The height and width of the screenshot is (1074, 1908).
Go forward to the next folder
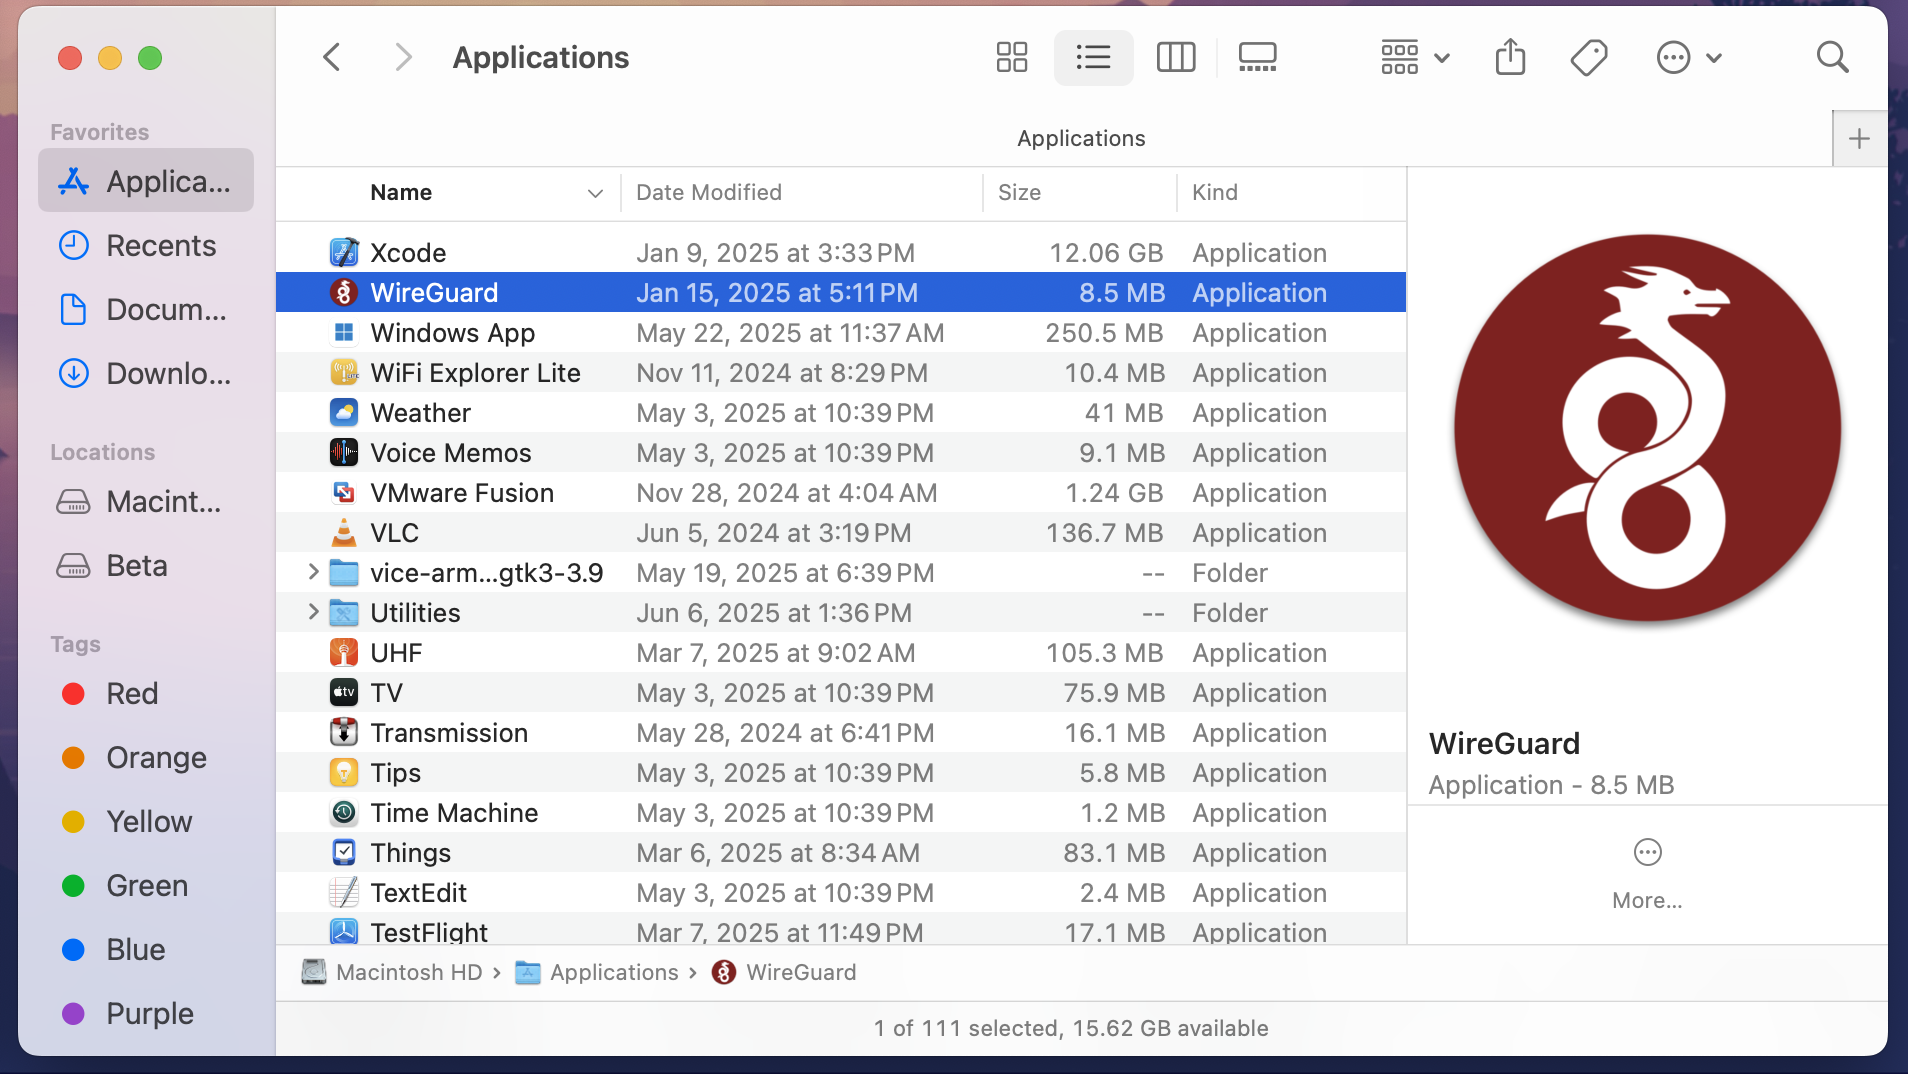(x=403, y=57)
